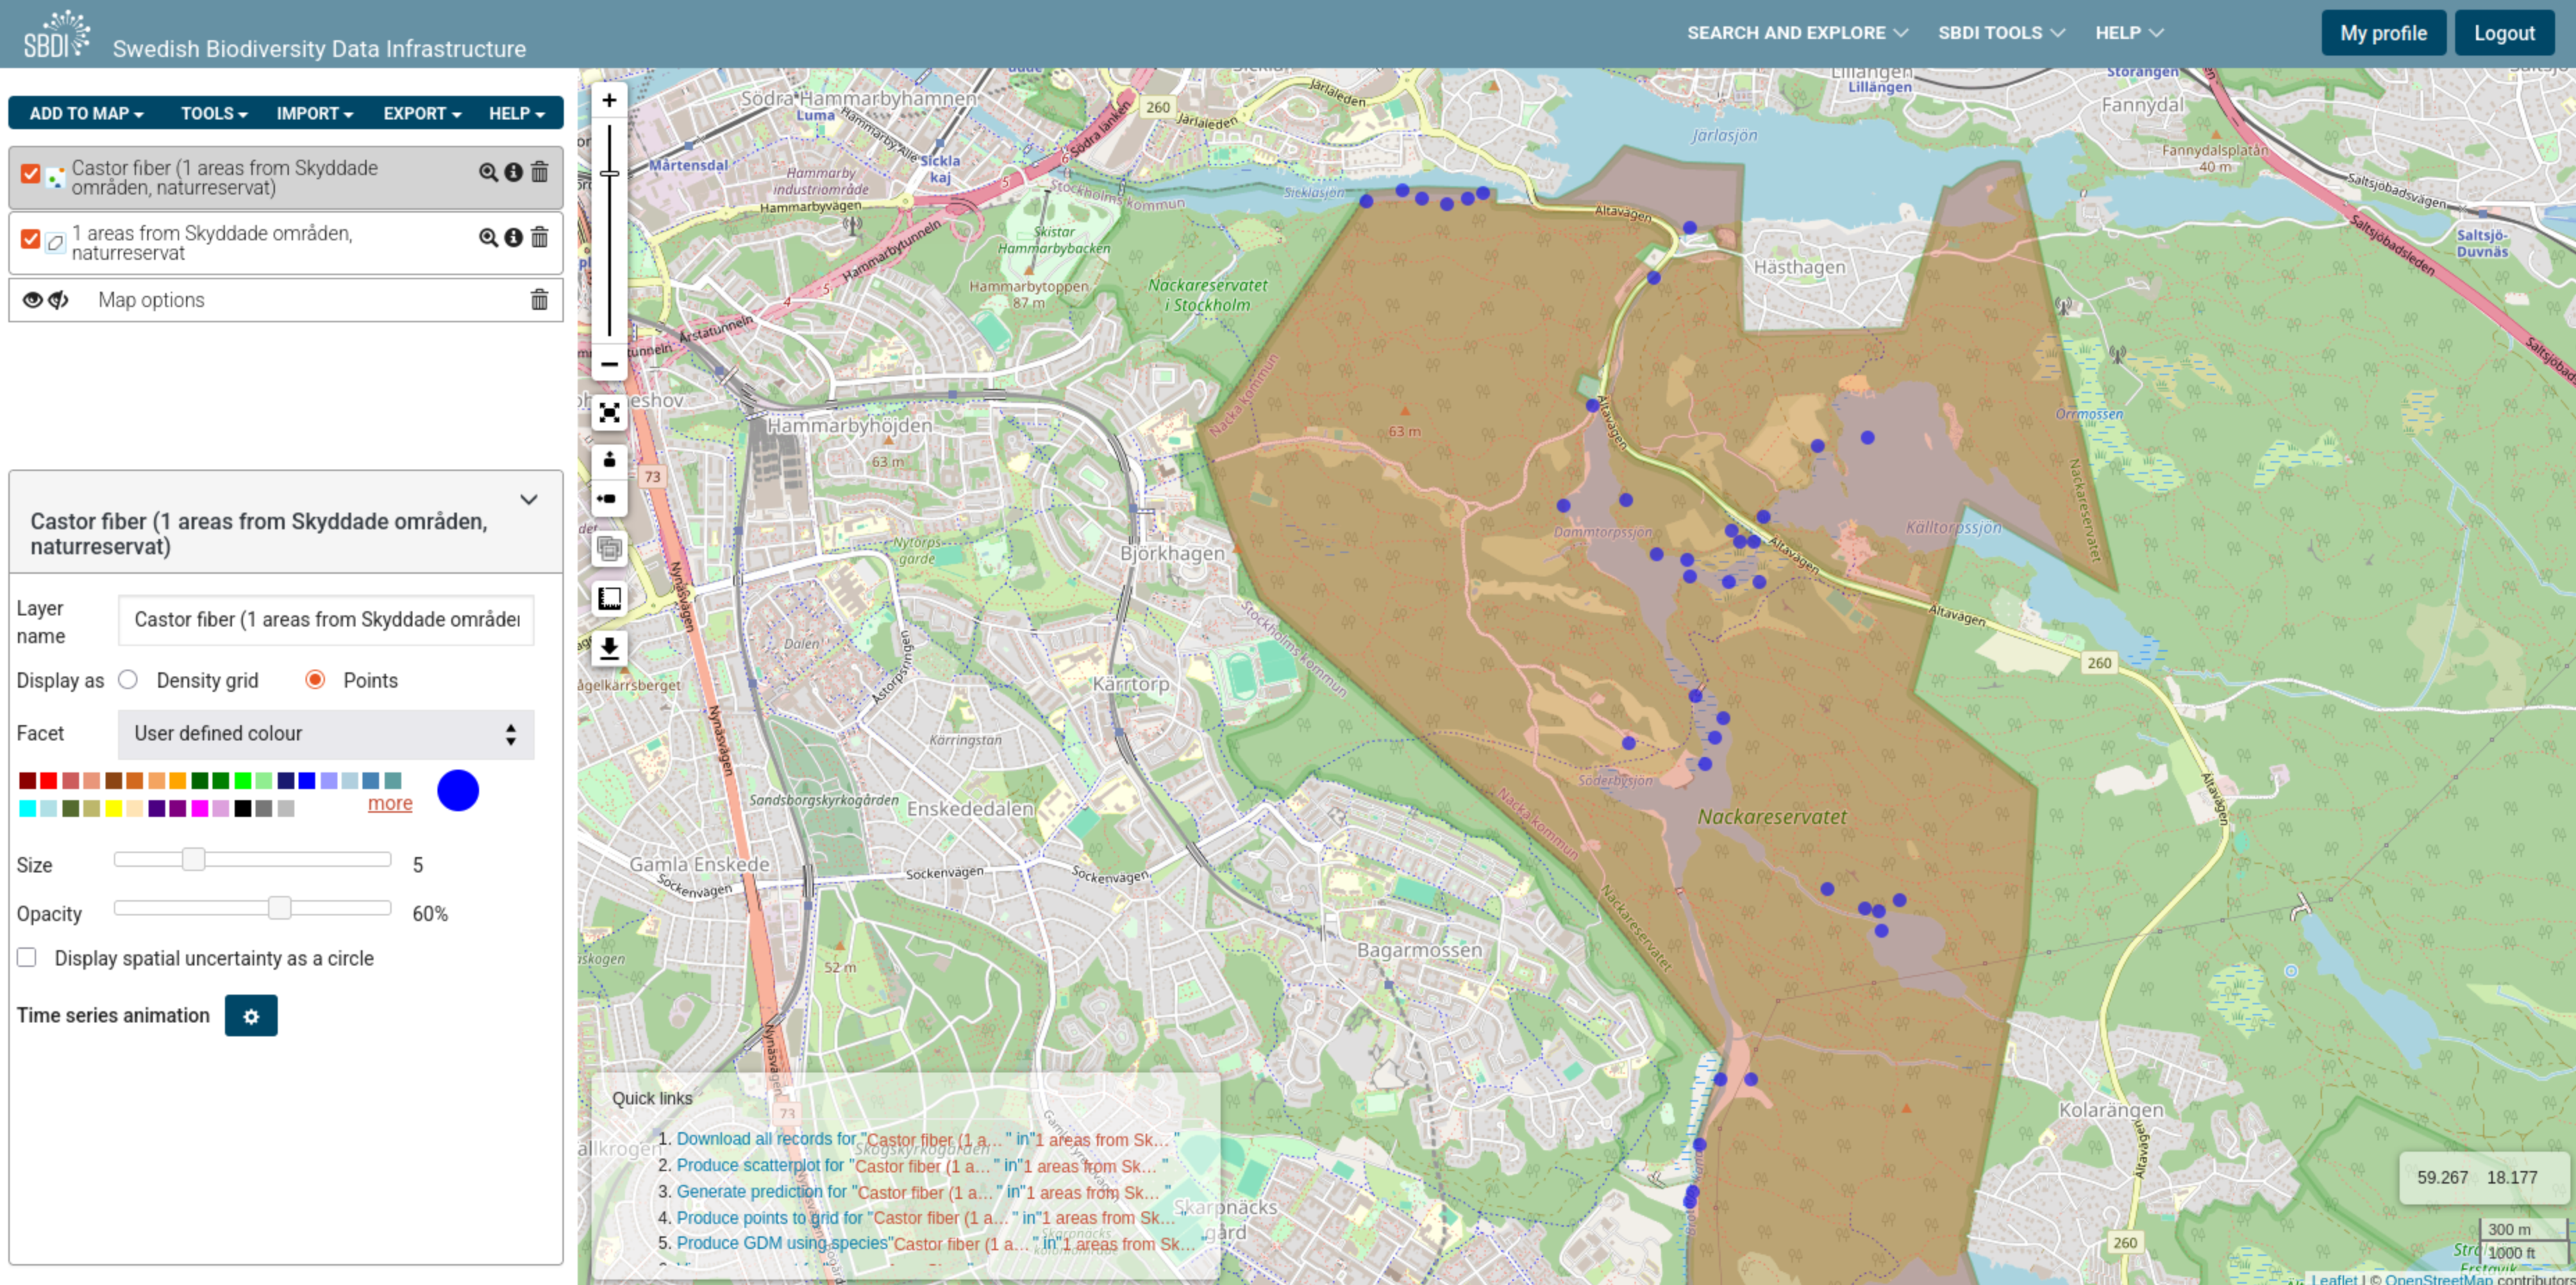Click the map zoom out minus button
The image size is (2576, 1285).
click(609, 364)
